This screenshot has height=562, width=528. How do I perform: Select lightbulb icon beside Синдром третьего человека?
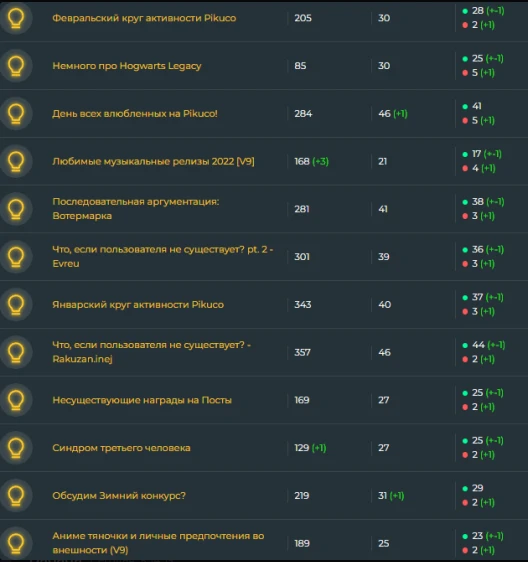tap(16, 447)
